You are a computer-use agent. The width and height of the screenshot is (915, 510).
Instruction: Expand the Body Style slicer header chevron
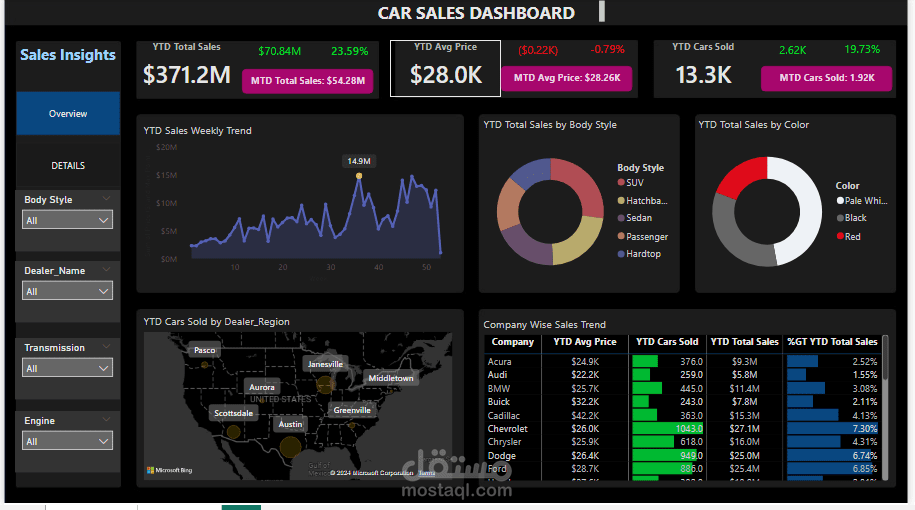[x=106, y=198]
